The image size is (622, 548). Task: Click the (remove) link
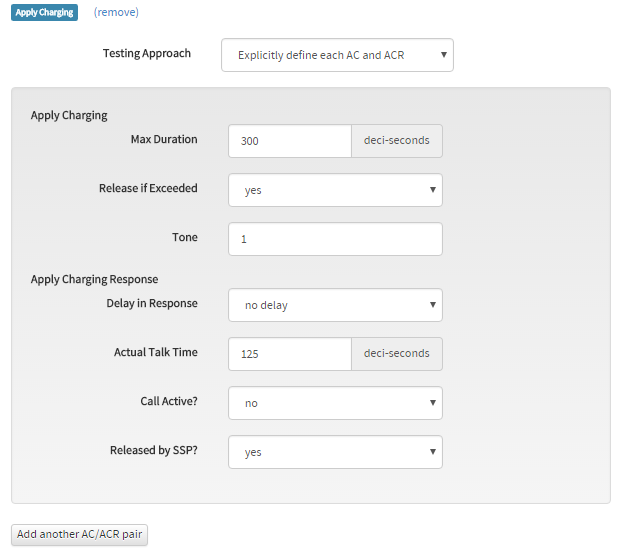(116, 12)
